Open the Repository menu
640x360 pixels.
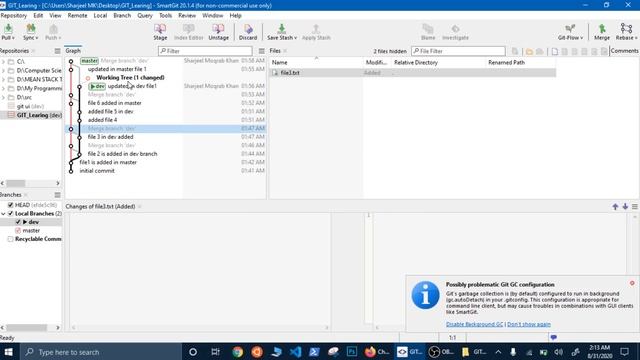click(x=13, y=16)
